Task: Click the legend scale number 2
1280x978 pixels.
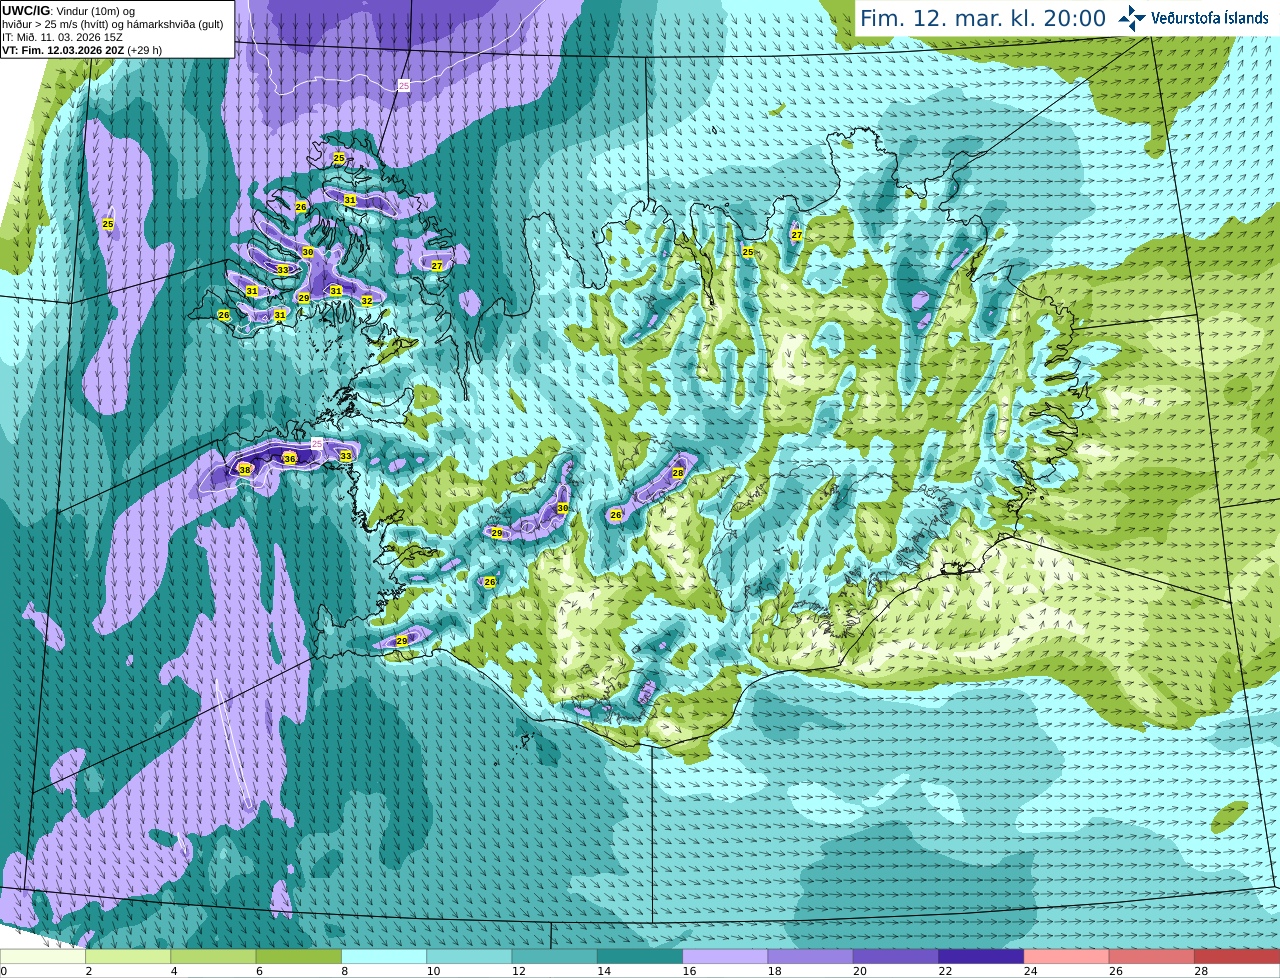Action: click(88, 971)
